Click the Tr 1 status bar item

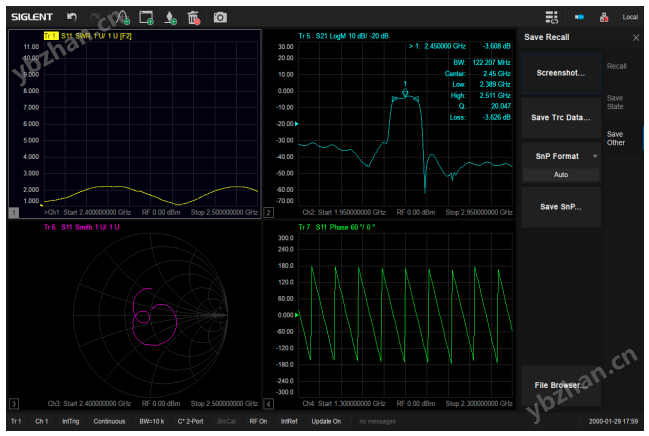tap(16, 422)
